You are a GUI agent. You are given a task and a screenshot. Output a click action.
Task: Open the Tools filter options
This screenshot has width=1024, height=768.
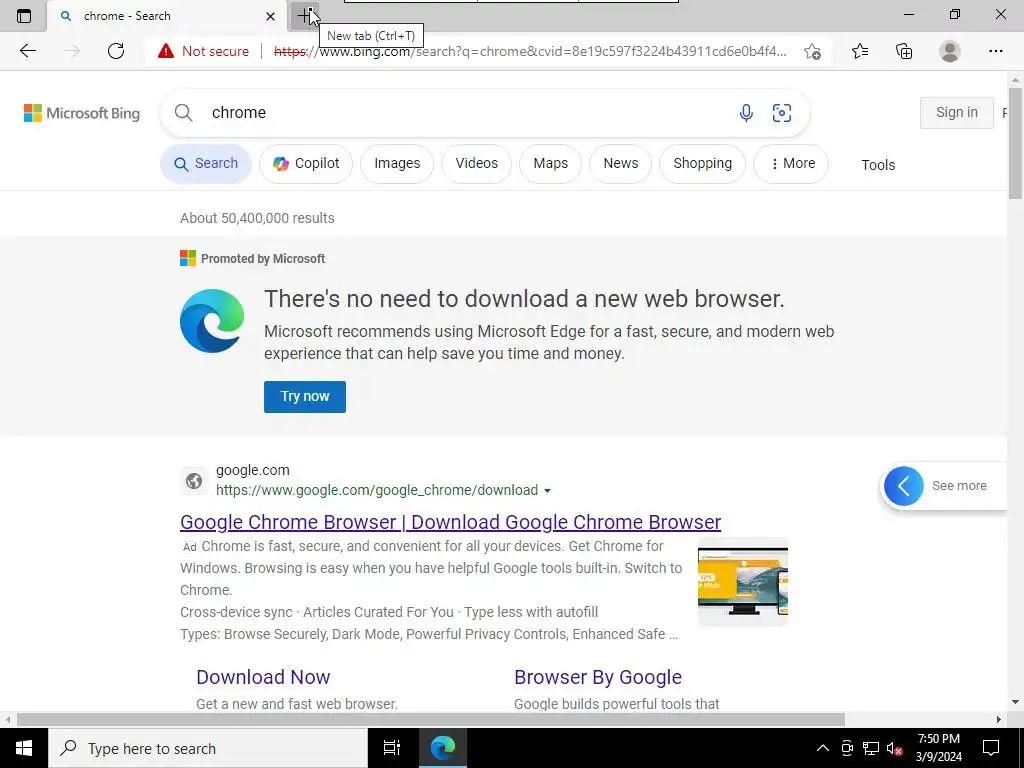878,165
